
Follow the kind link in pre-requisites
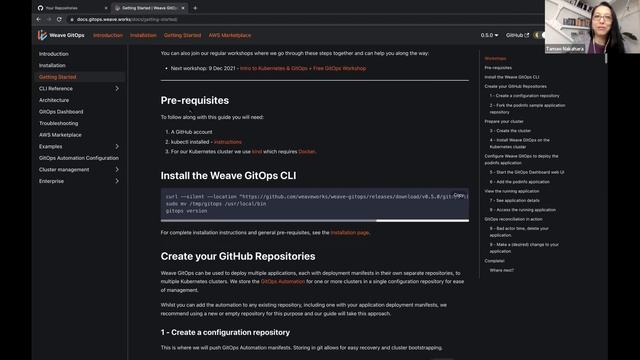tap(257, 151)
